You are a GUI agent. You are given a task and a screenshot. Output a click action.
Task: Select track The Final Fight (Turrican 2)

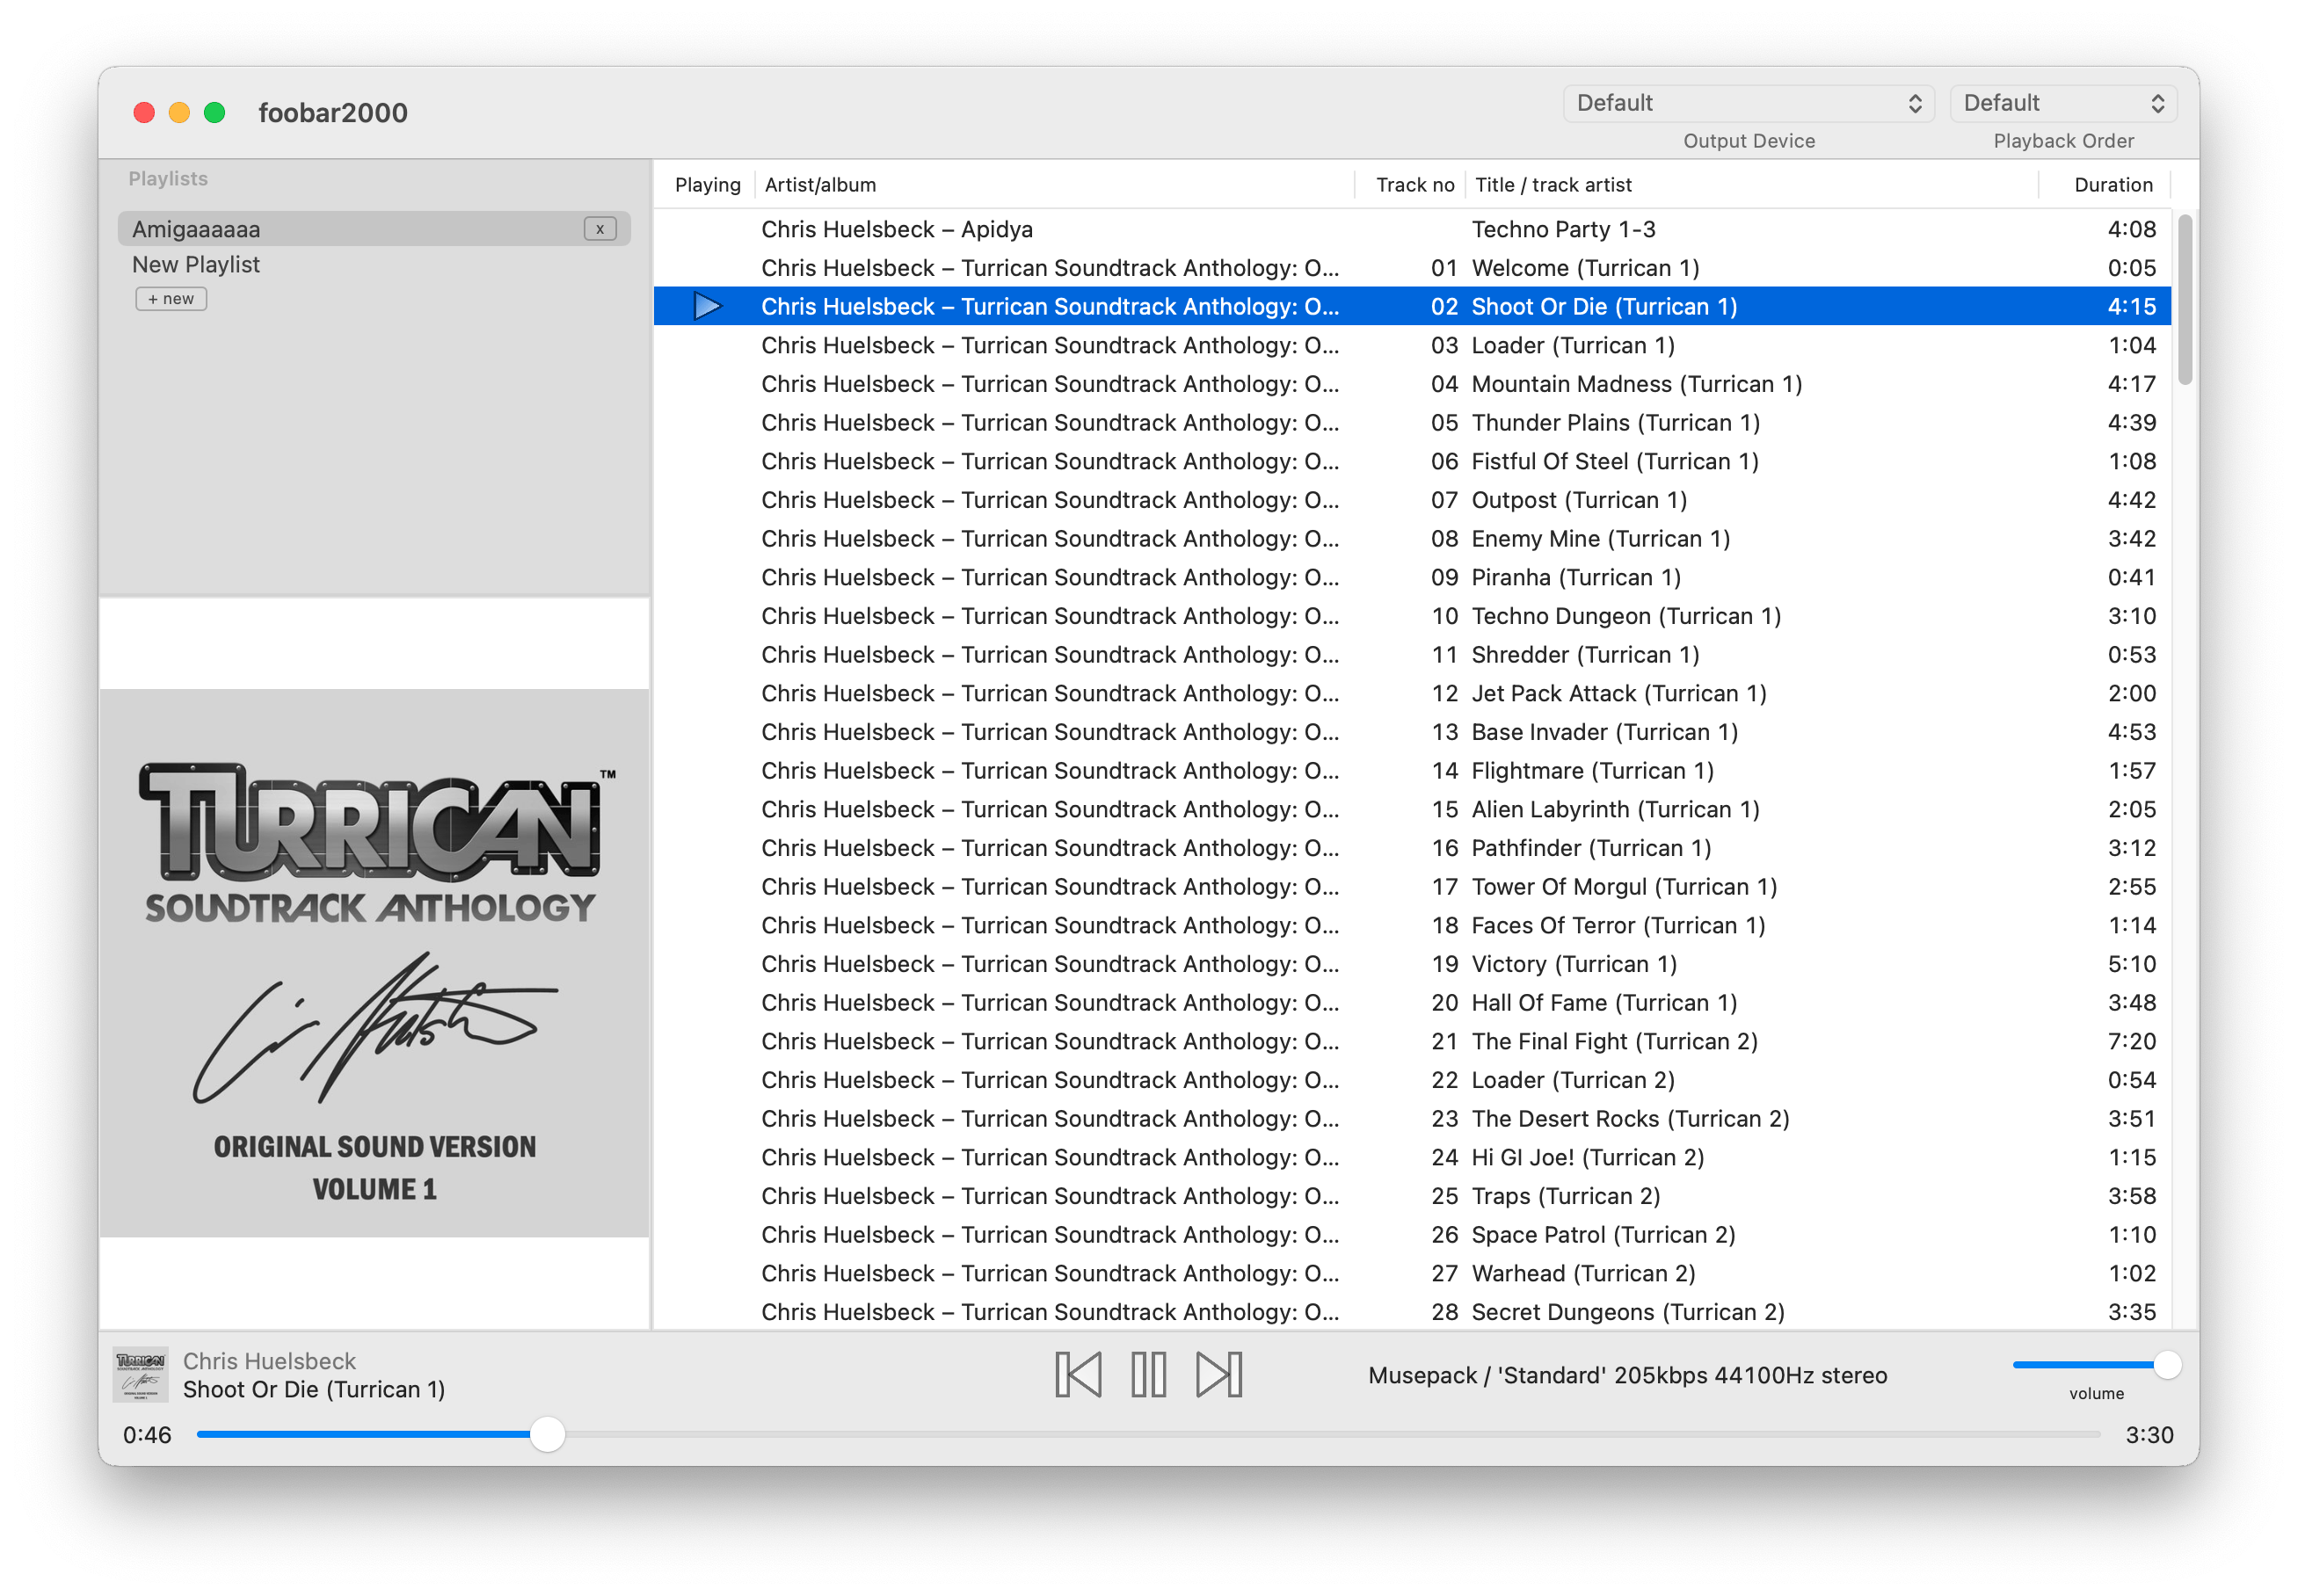point(1412,1041)
